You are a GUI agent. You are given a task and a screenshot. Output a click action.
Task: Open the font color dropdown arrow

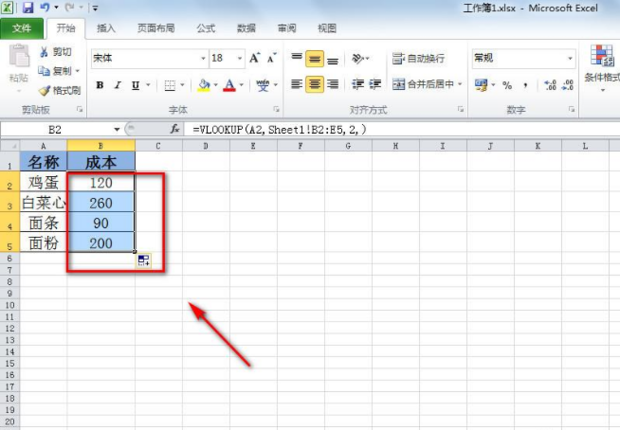[241, 85]
